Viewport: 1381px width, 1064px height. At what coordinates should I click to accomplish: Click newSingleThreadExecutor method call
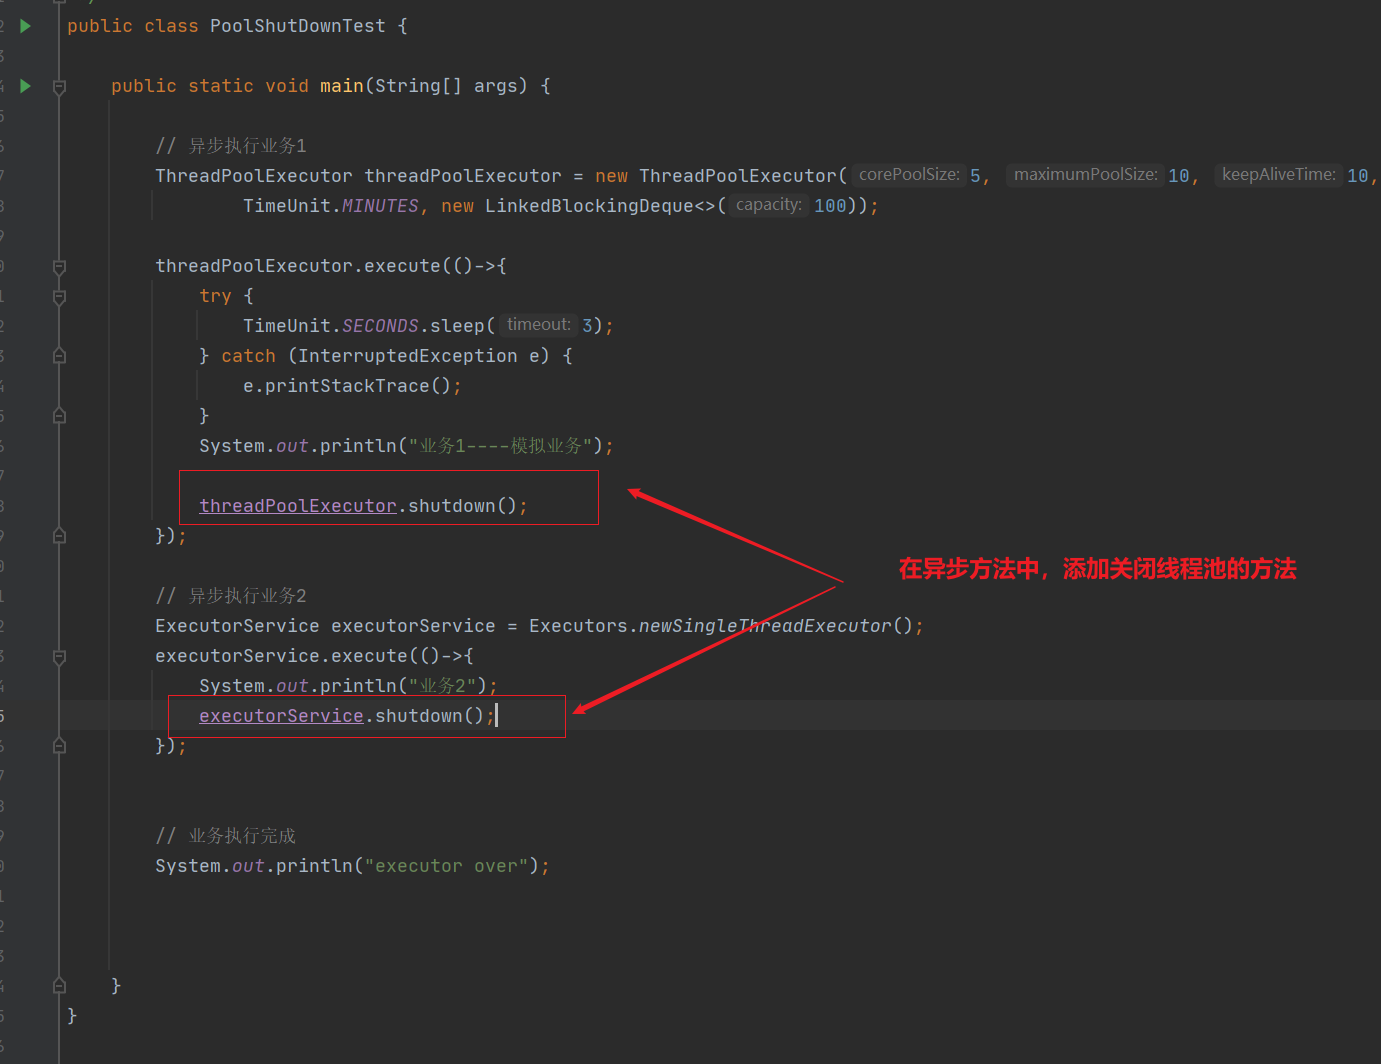(765, 626)
